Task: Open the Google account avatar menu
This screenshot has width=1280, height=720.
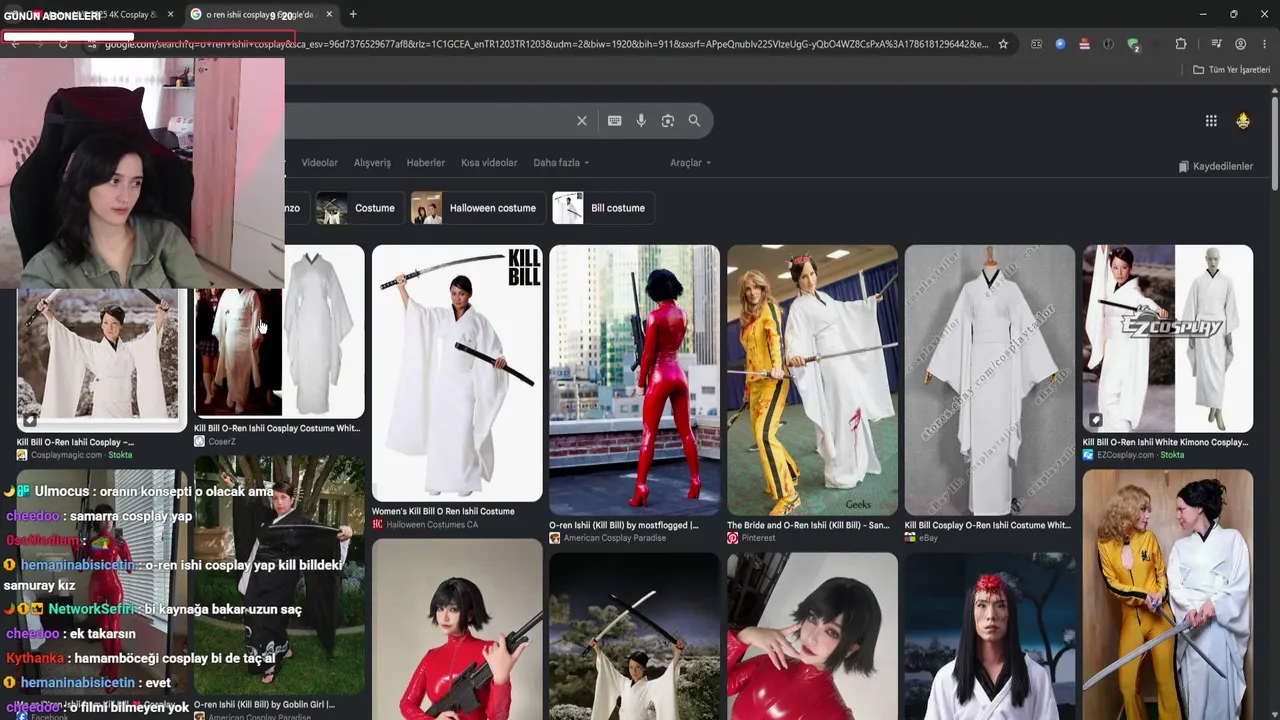Action: [1243, 121]
